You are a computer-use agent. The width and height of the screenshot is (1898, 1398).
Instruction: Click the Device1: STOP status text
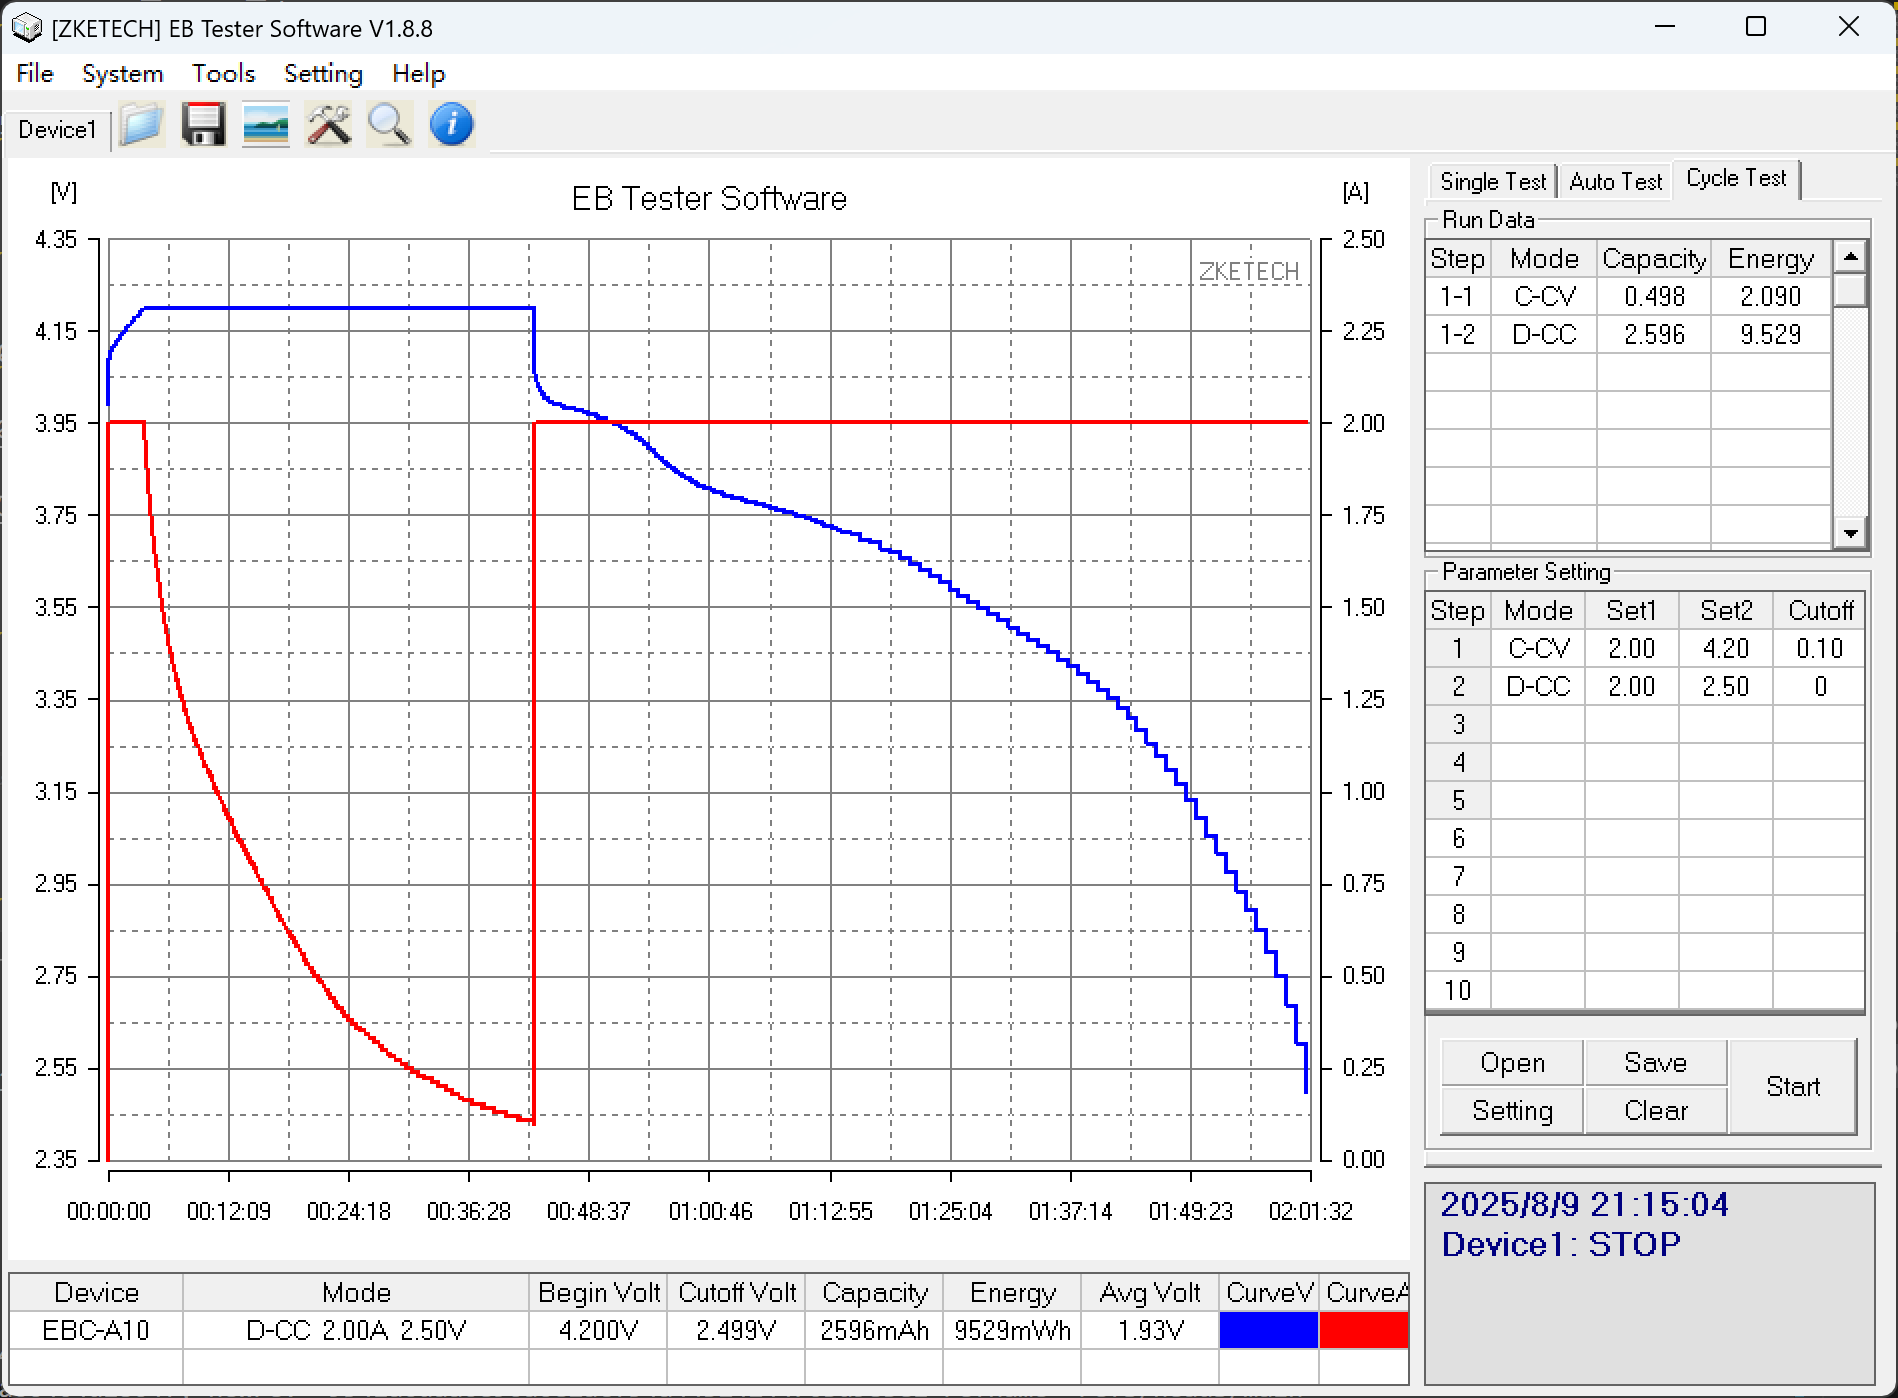click(1561, 1245)
